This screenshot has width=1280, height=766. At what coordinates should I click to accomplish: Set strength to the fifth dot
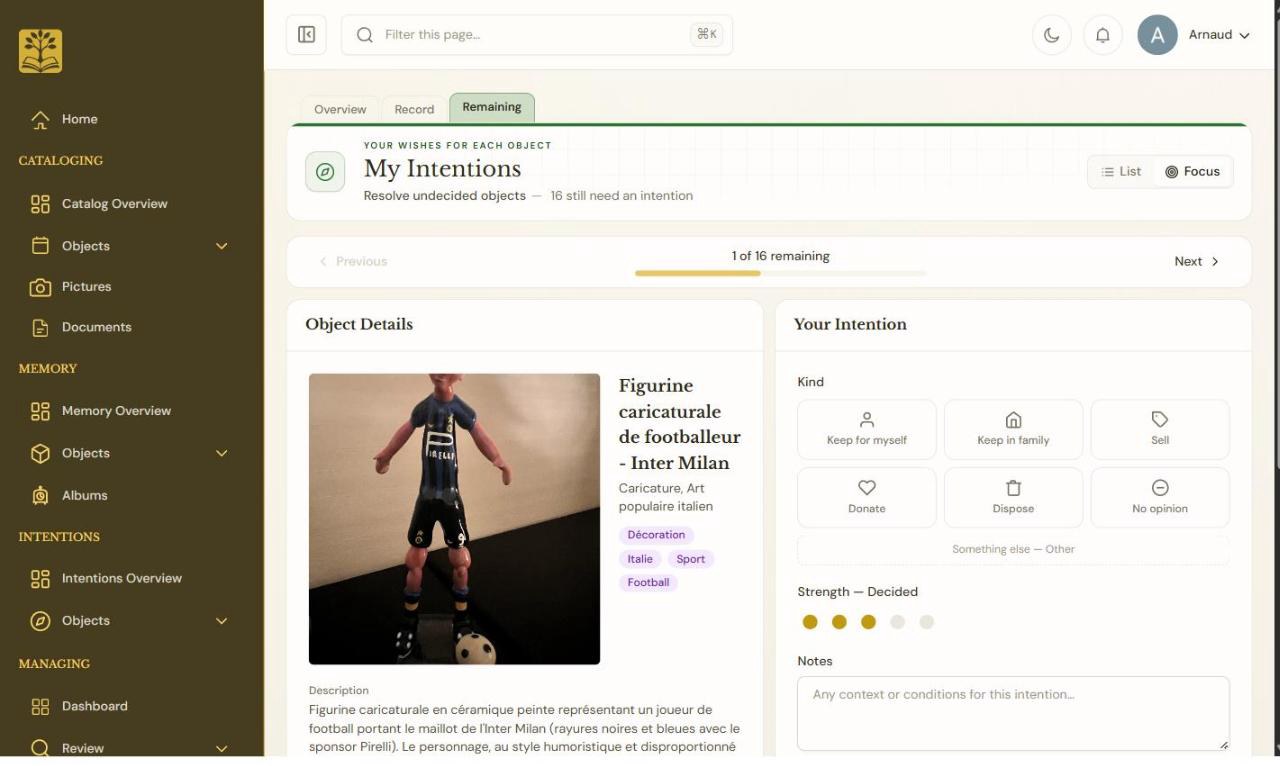(x=927, y=622)
